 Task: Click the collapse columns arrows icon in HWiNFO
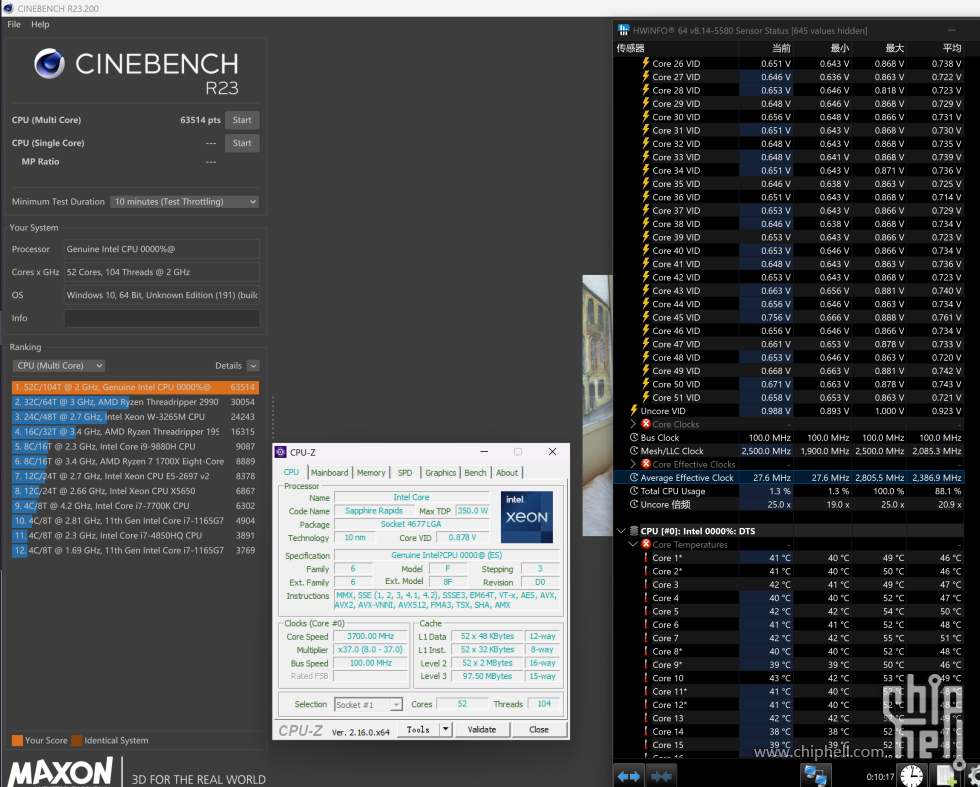click(x=661, y=776)
